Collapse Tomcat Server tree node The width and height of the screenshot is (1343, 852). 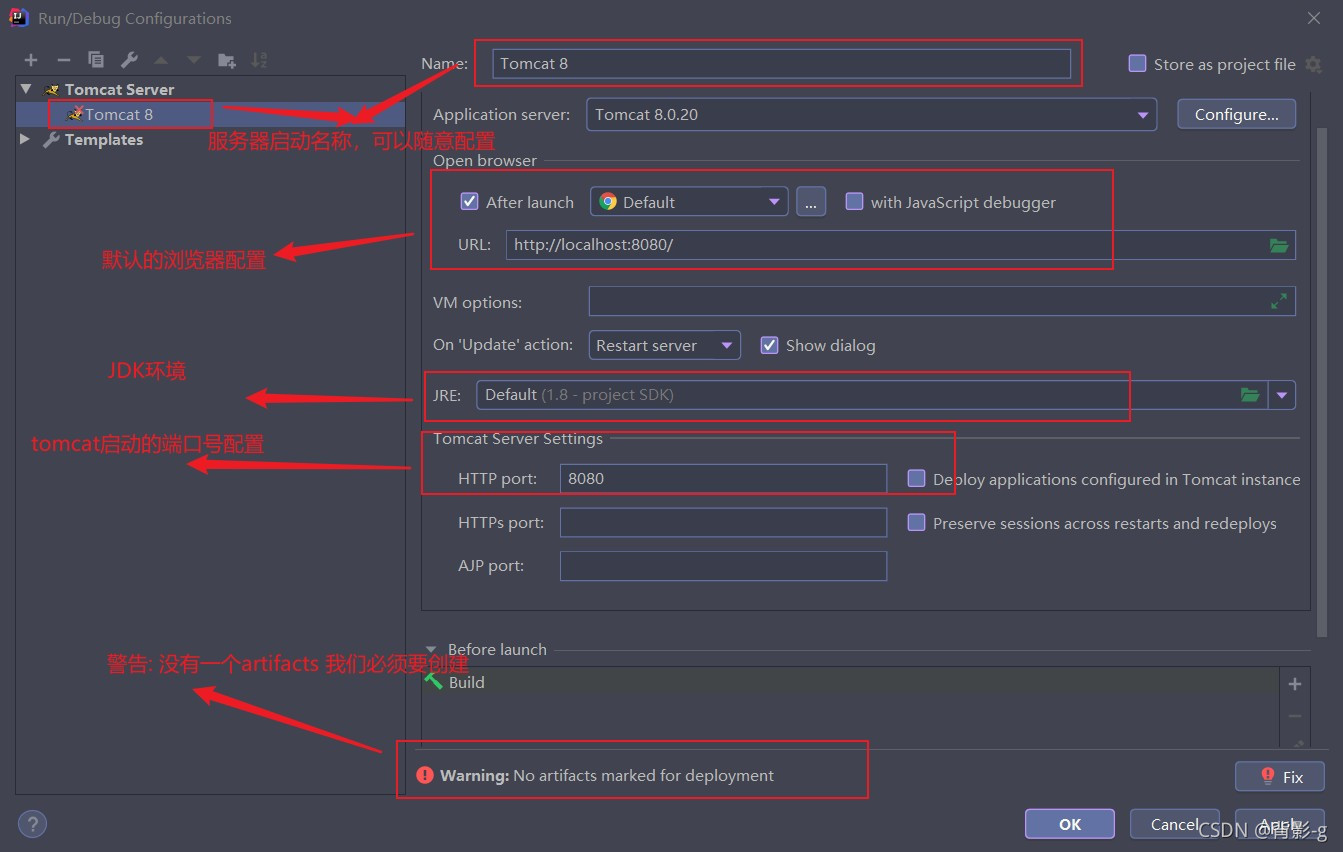click(x=25, y=89)
